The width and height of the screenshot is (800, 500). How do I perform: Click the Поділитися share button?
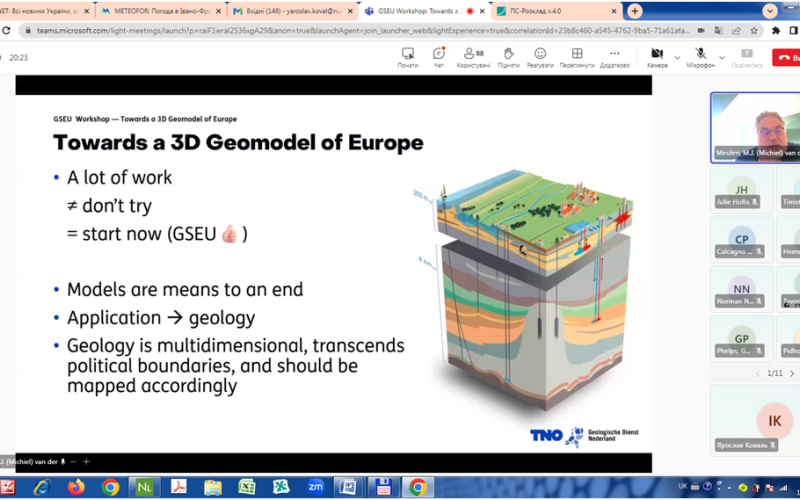[747, 58]
